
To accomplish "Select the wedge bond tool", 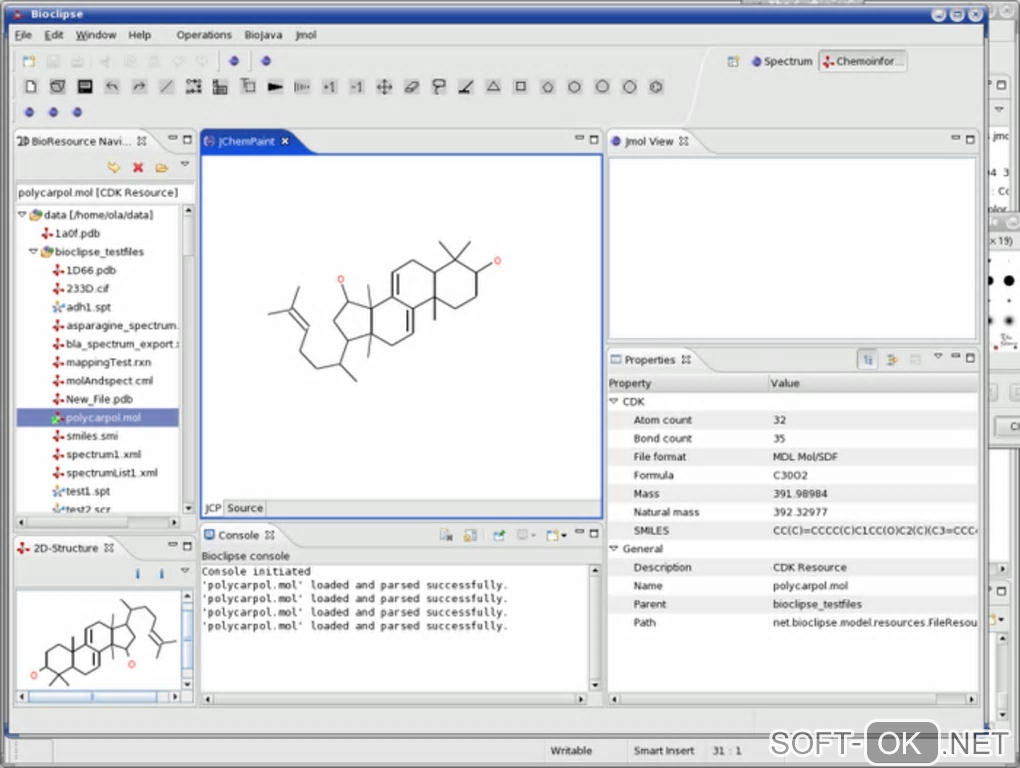I will pyautogui.click(x=275, y=86).
